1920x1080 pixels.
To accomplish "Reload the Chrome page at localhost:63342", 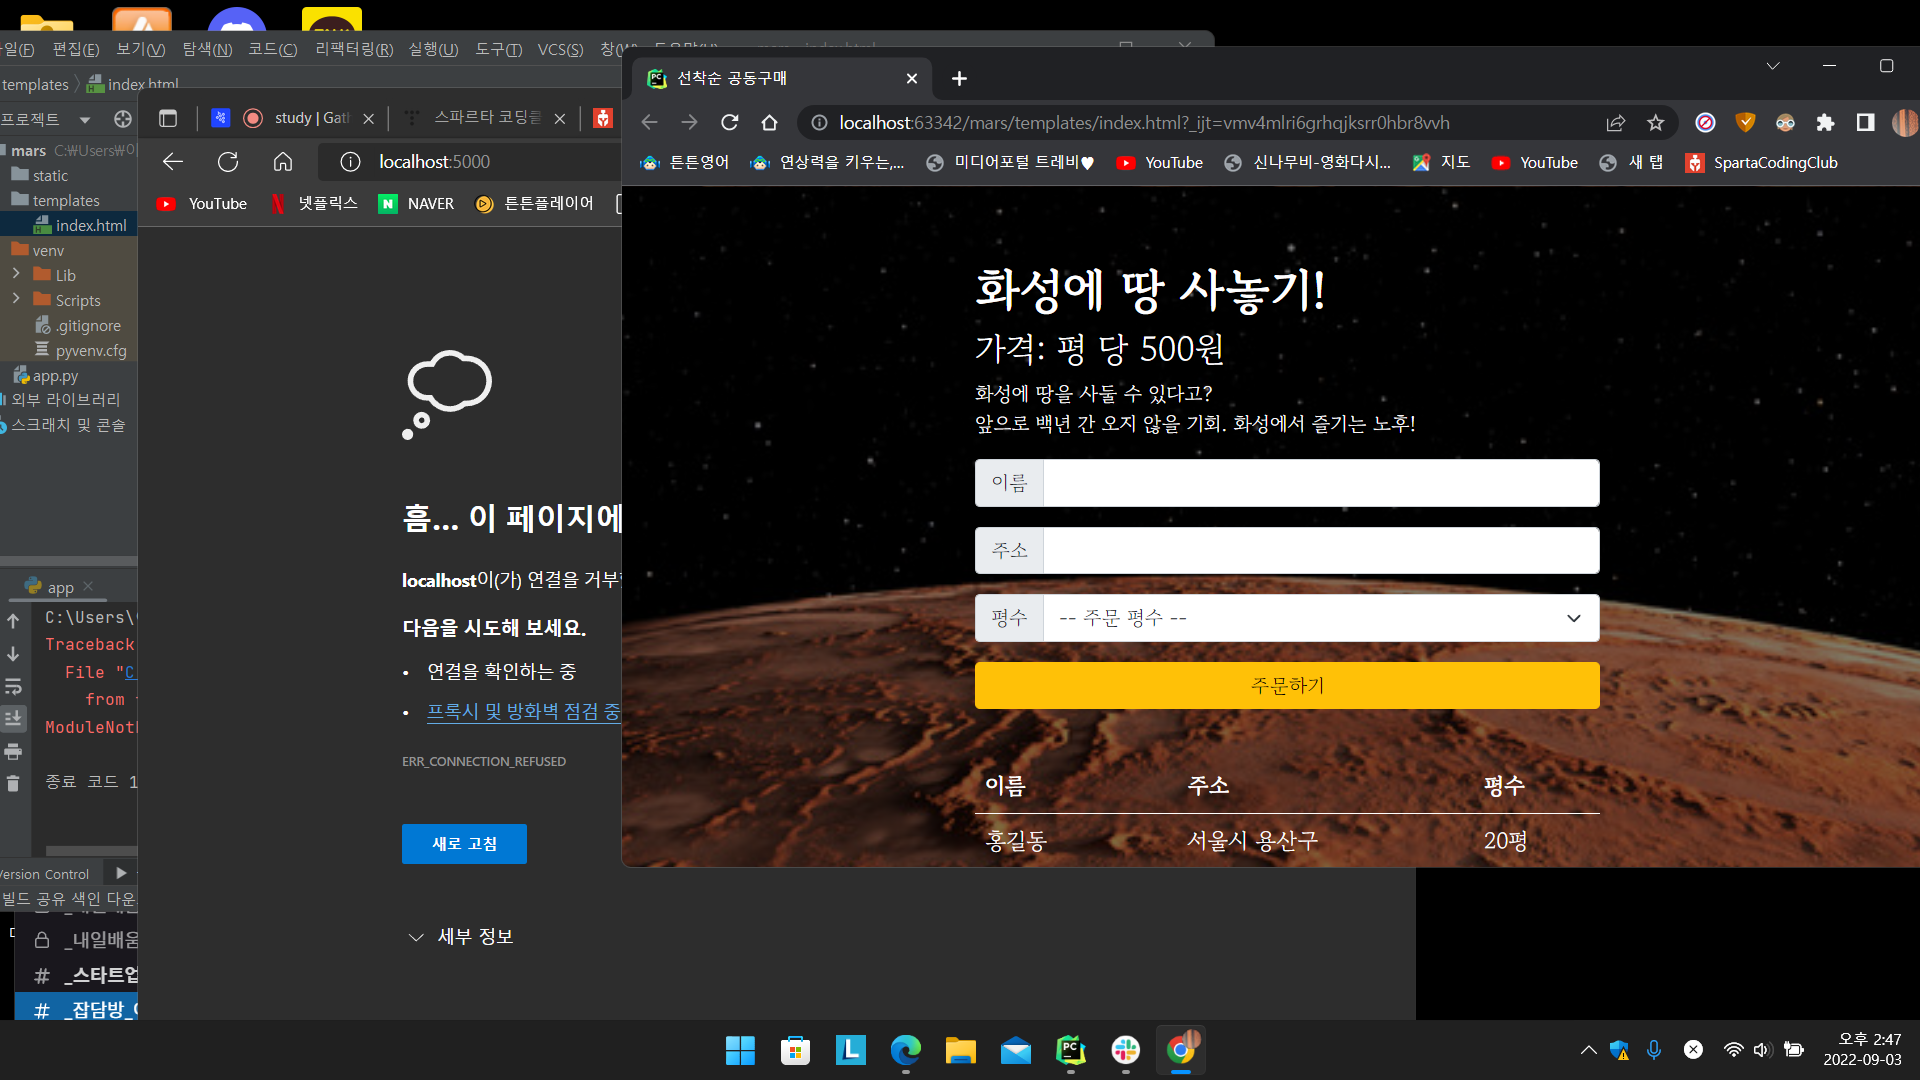I will click(730, 122).
